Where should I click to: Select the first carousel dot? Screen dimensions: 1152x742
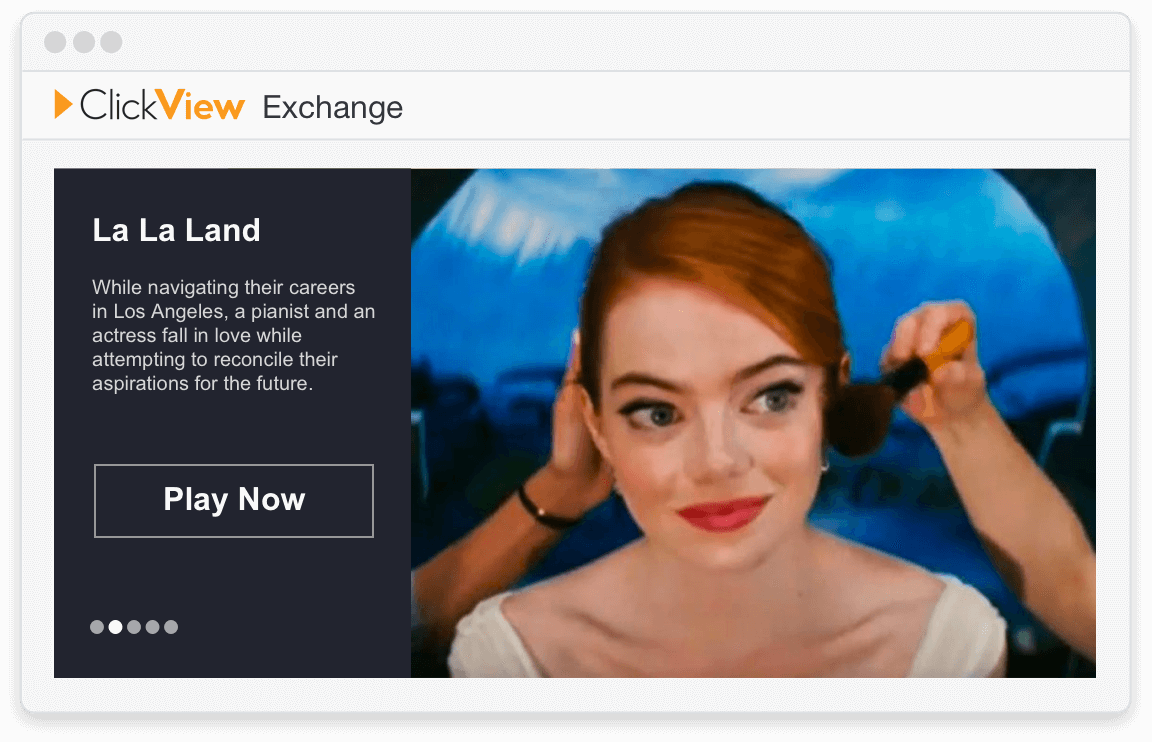[x=97, y=627]
